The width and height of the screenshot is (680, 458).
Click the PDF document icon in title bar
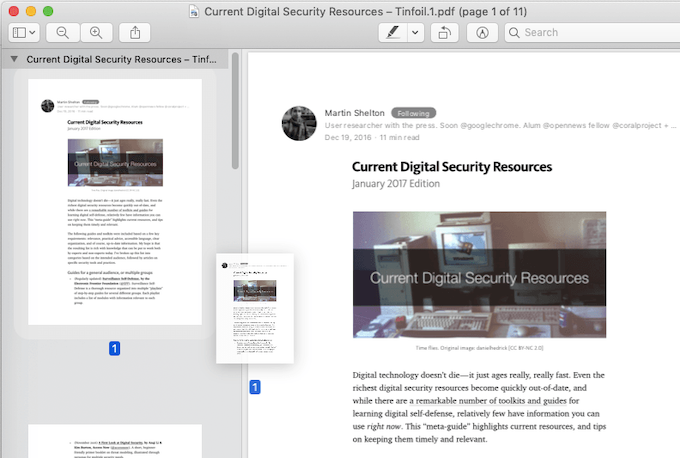point(194,12)
